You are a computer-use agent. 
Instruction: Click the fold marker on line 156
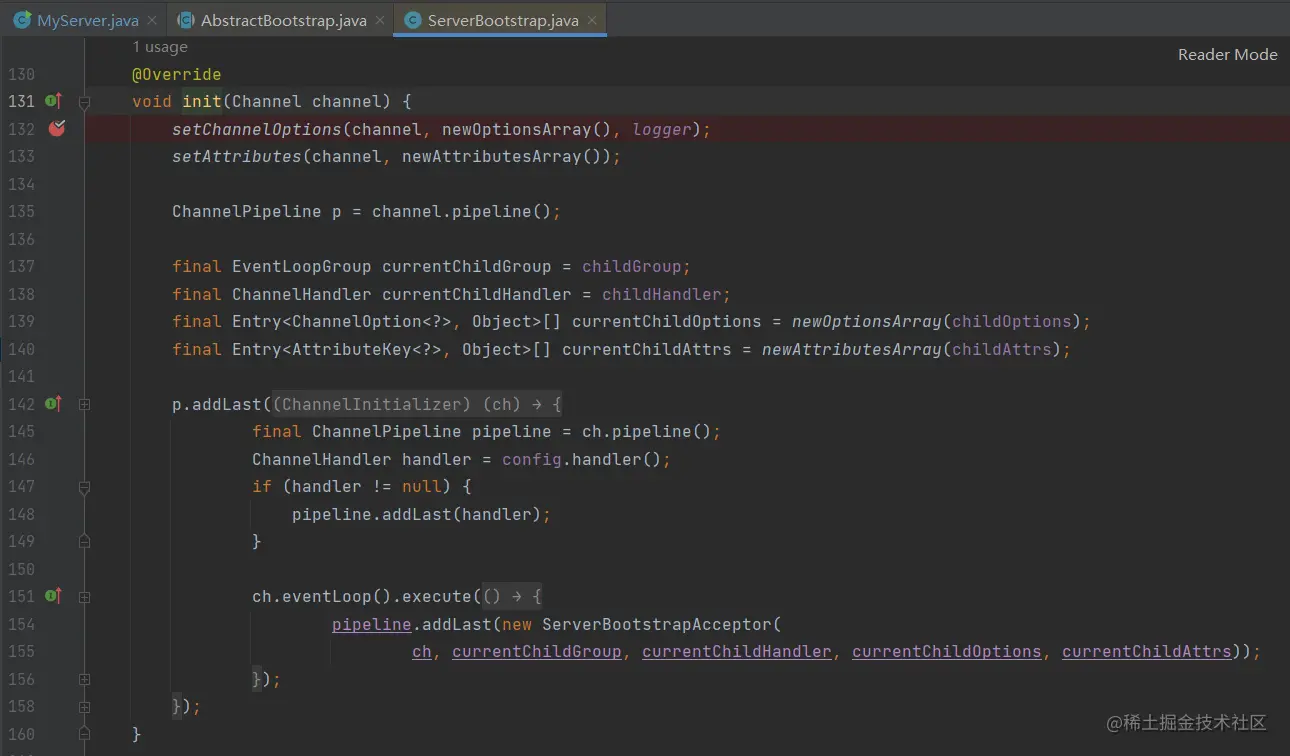tap(84, 679)
